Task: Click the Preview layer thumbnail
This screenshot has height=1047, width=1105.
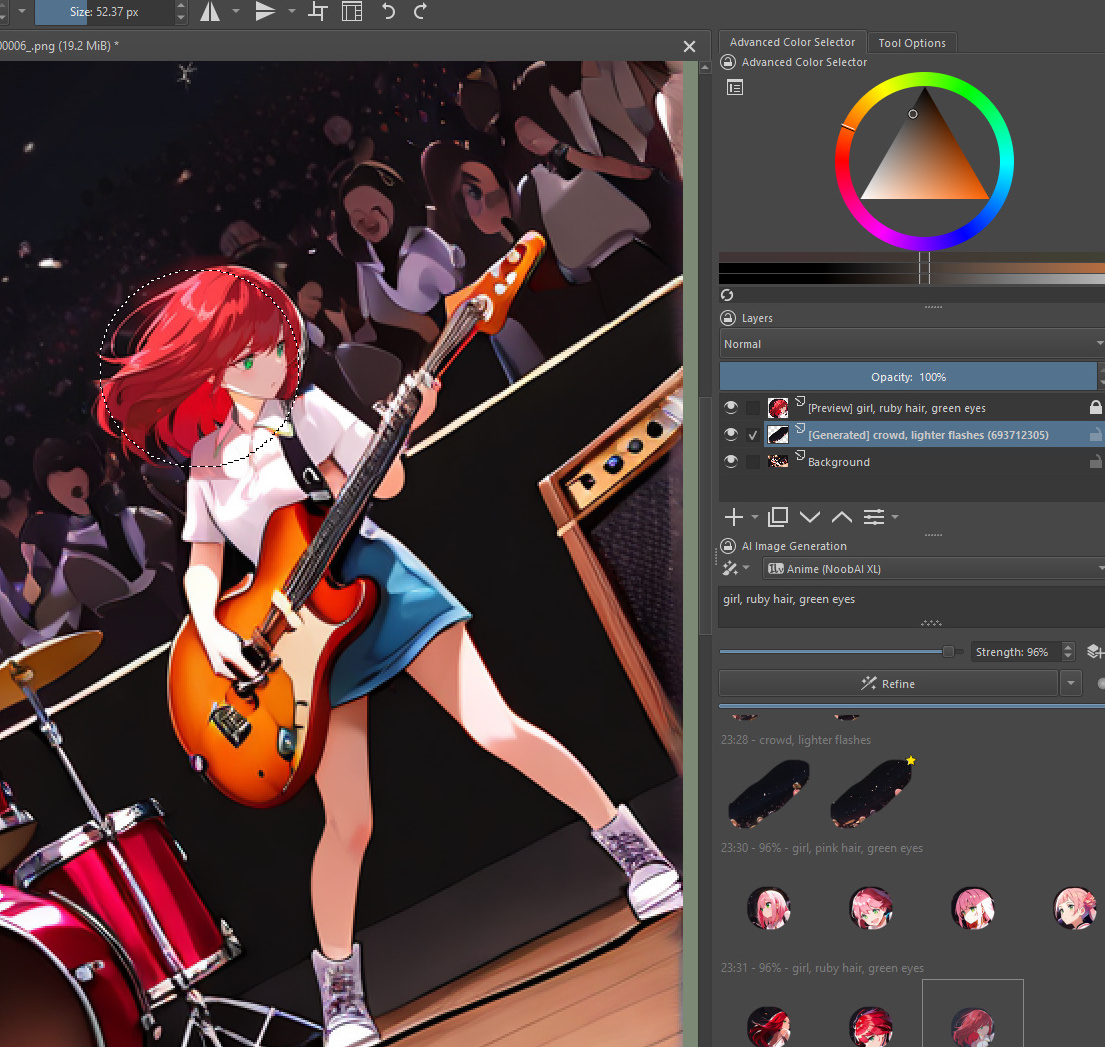Action: pos(778,408)
